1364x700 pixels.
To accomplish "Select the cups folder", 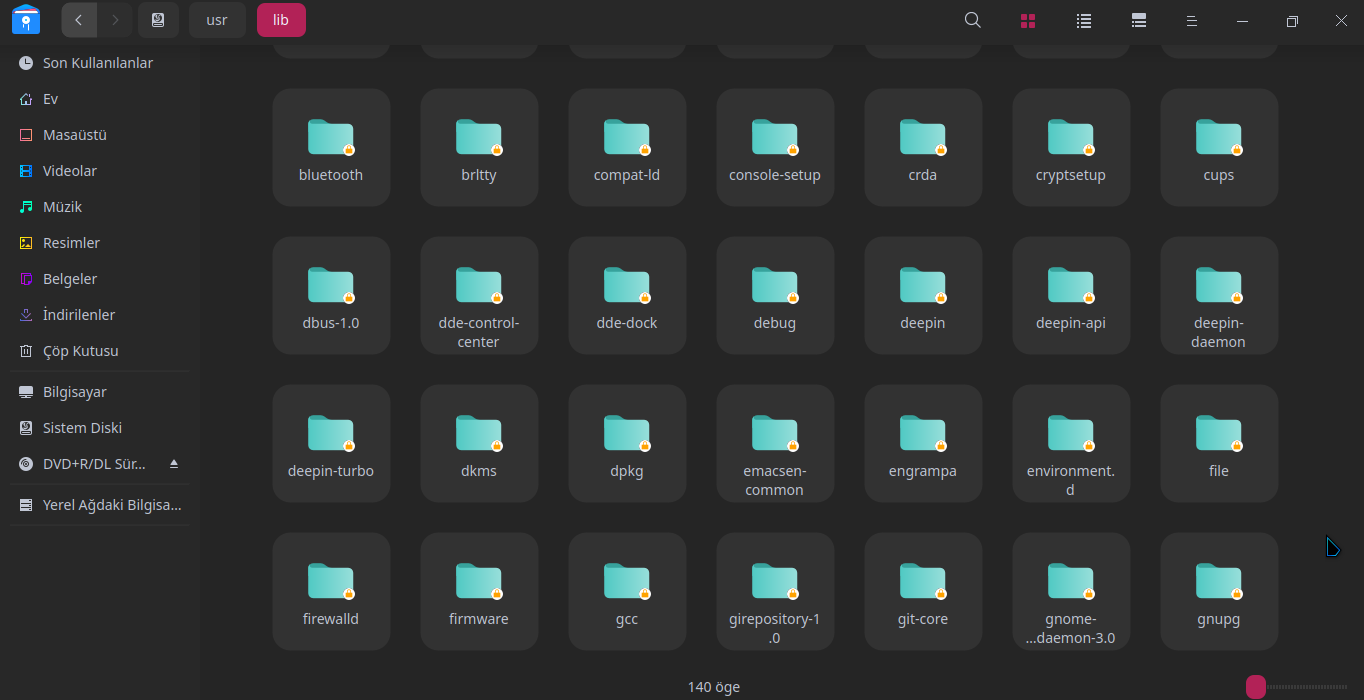I will 1219,148.
